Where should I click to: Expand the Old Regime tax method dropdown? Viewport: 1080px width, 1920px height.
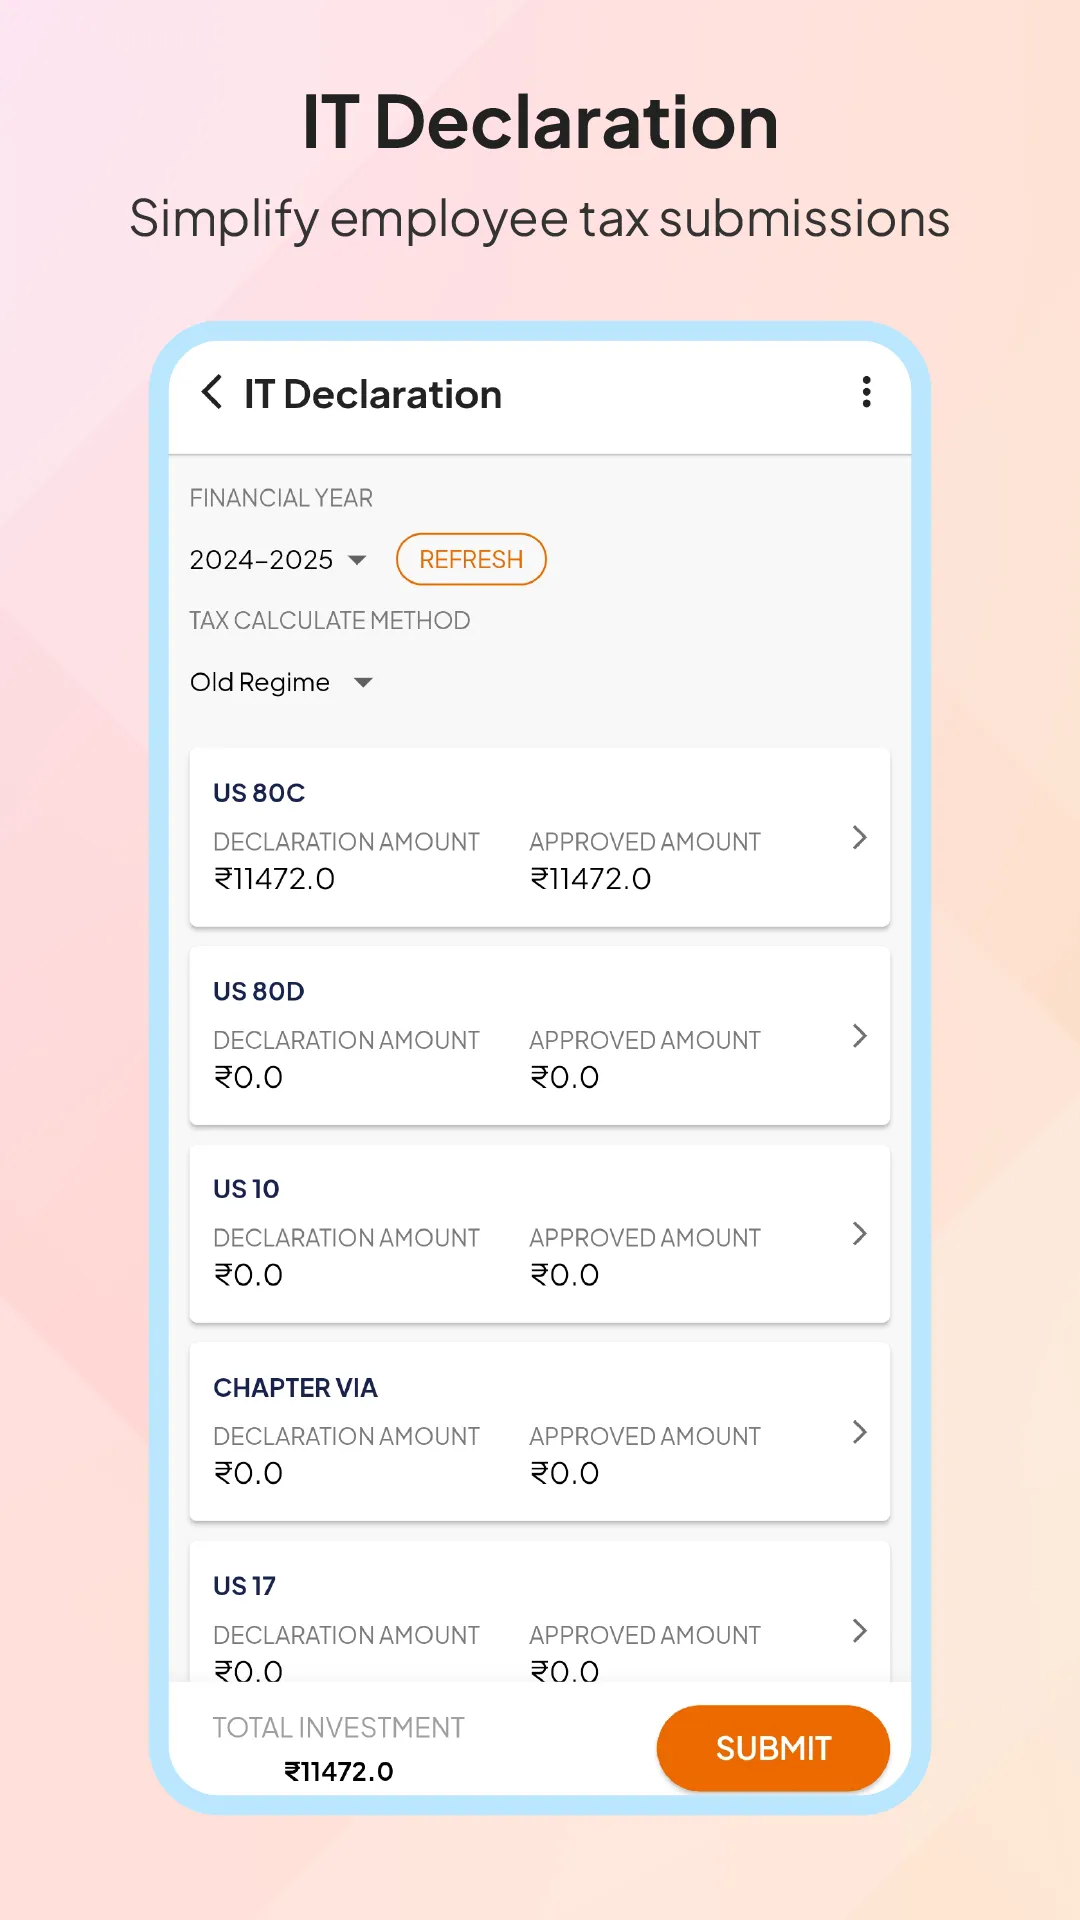(x=280, y=682)
